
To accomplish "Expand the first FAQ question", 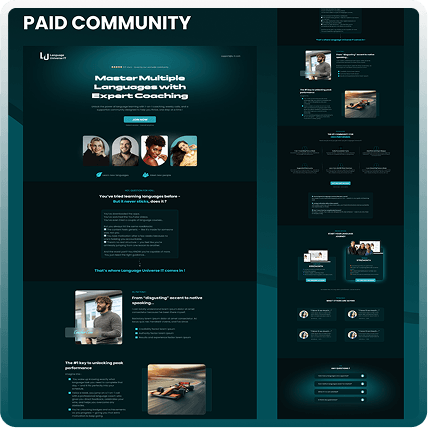I will click(340, 376).
